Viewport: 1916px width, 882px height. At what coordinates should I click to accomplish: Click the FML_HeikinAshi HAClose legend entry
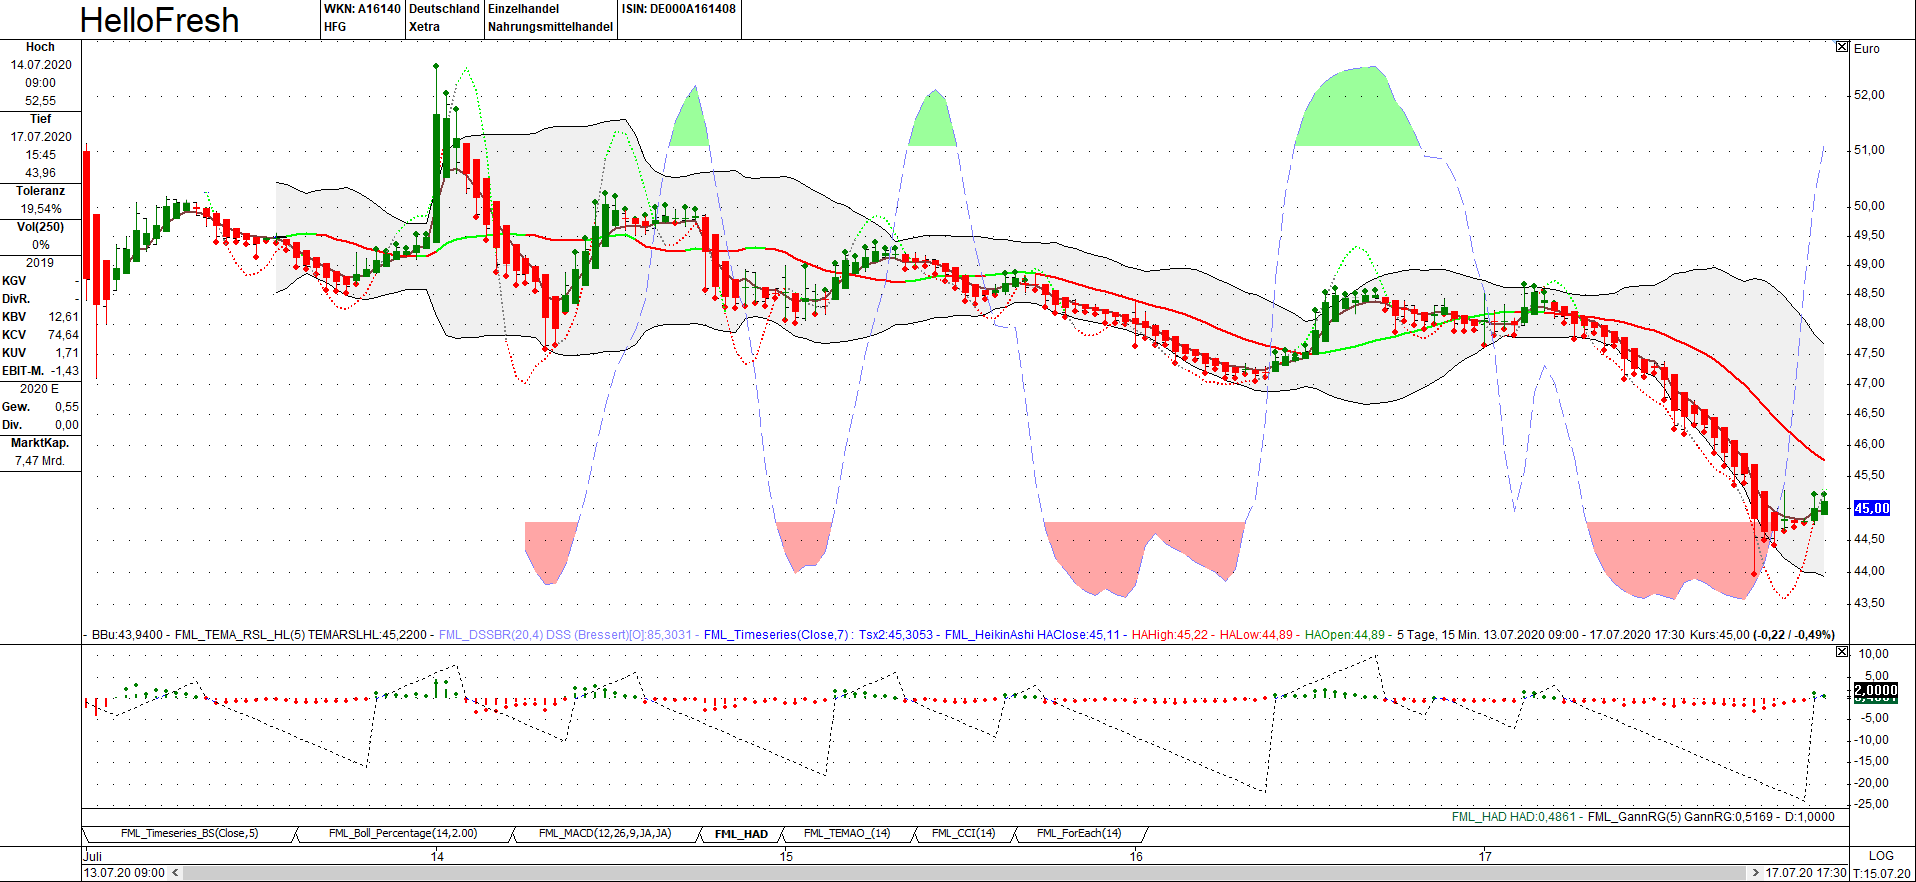[1032, 635]
